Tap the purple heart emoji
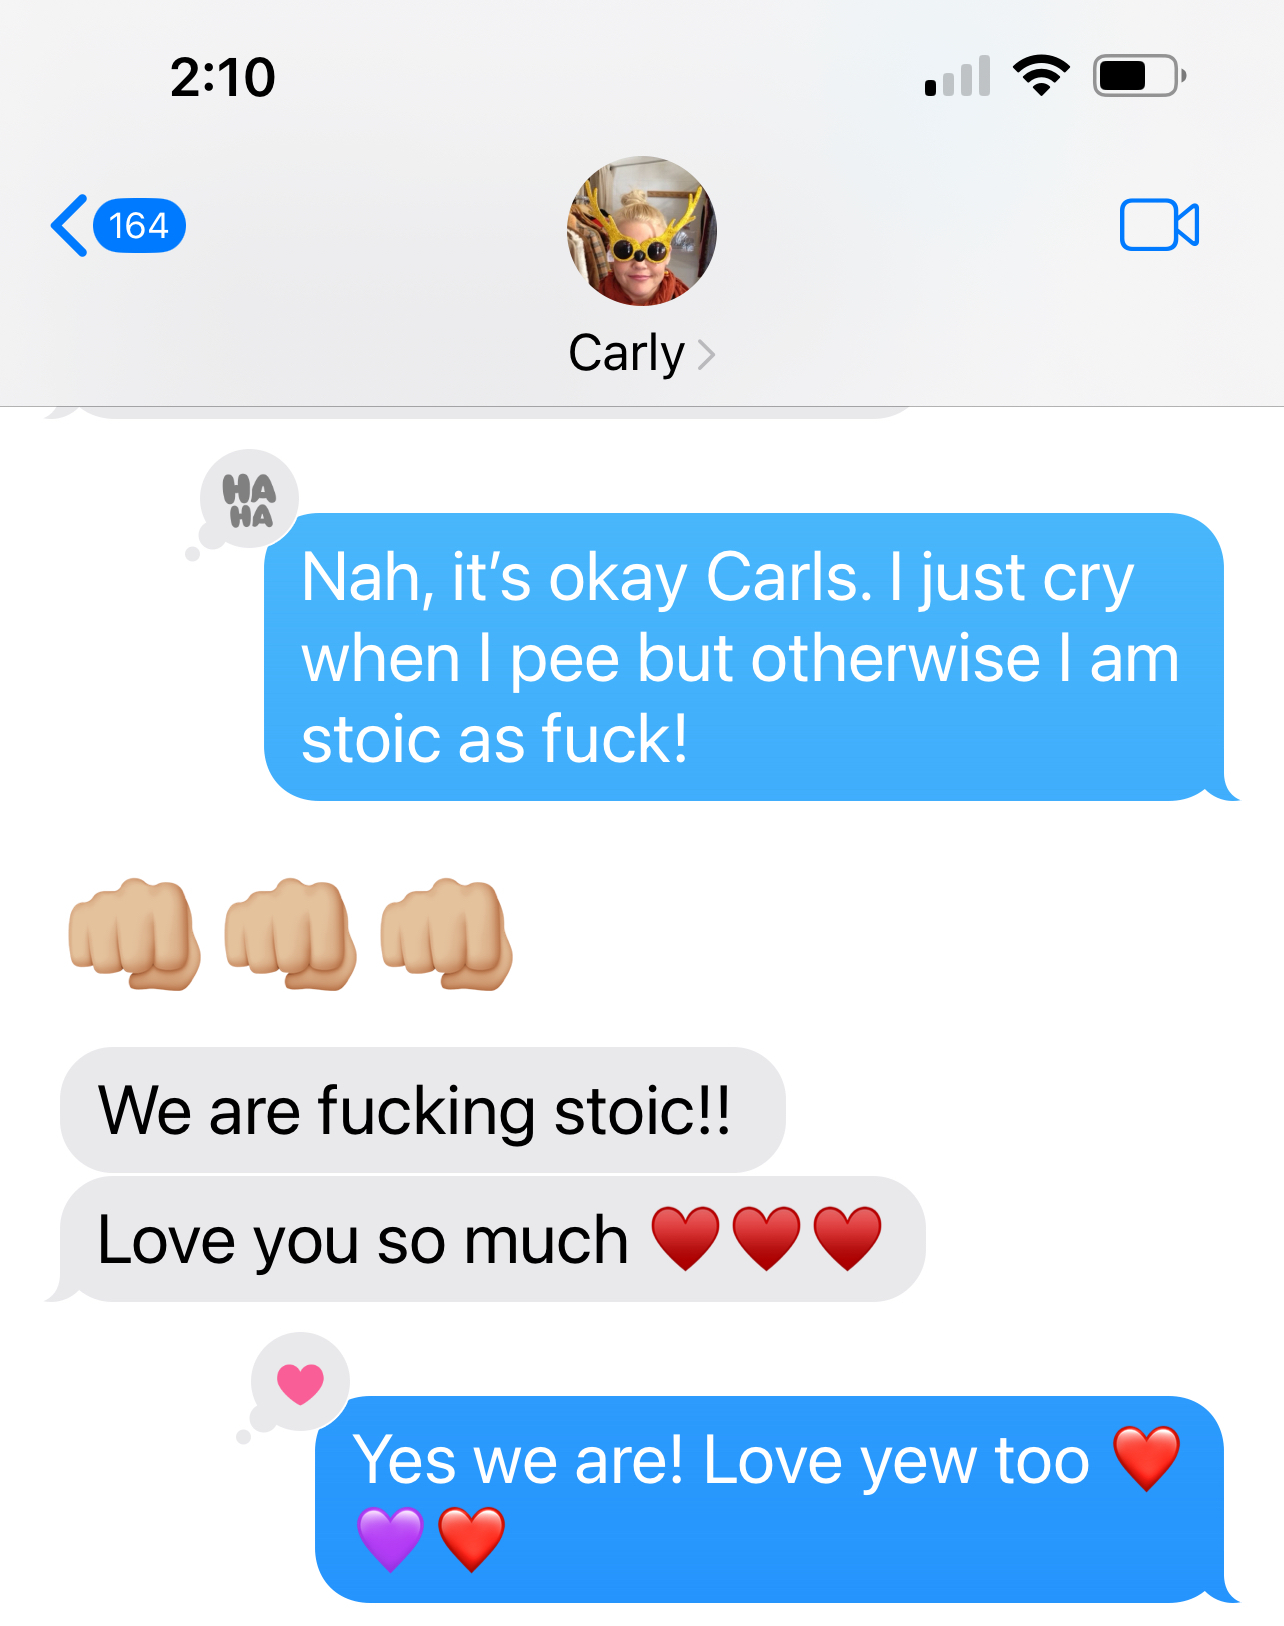 pos(390,1539)
